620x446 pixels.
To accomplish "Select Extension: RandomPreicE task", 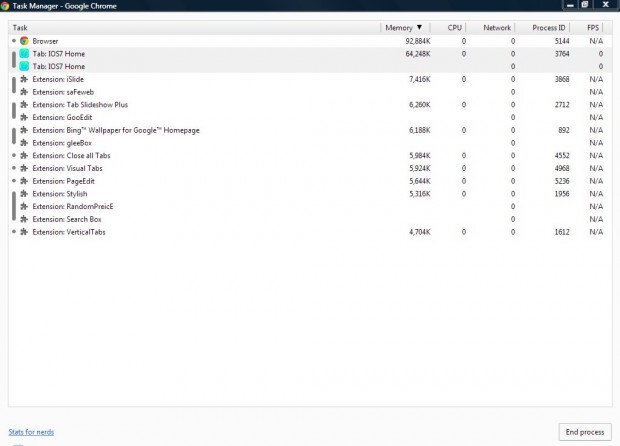I will coord(310,206).
